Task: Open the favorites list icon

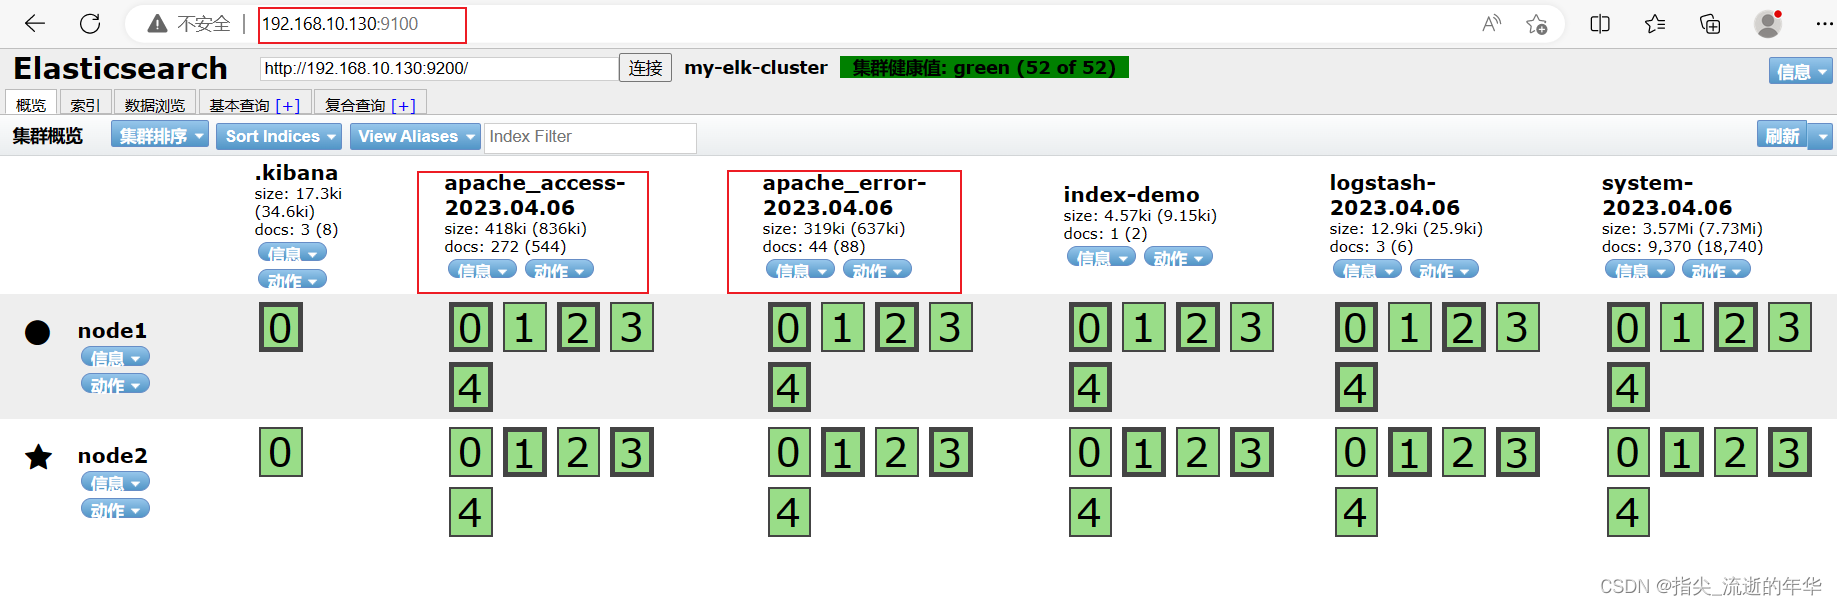Action: pyautogui.click(x=1655, y=23)
